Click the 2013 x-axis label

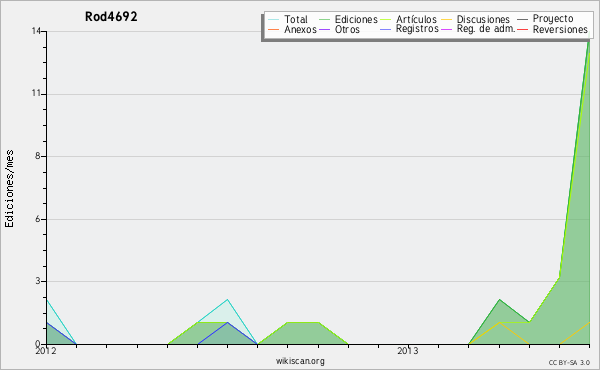click(408, 351)
